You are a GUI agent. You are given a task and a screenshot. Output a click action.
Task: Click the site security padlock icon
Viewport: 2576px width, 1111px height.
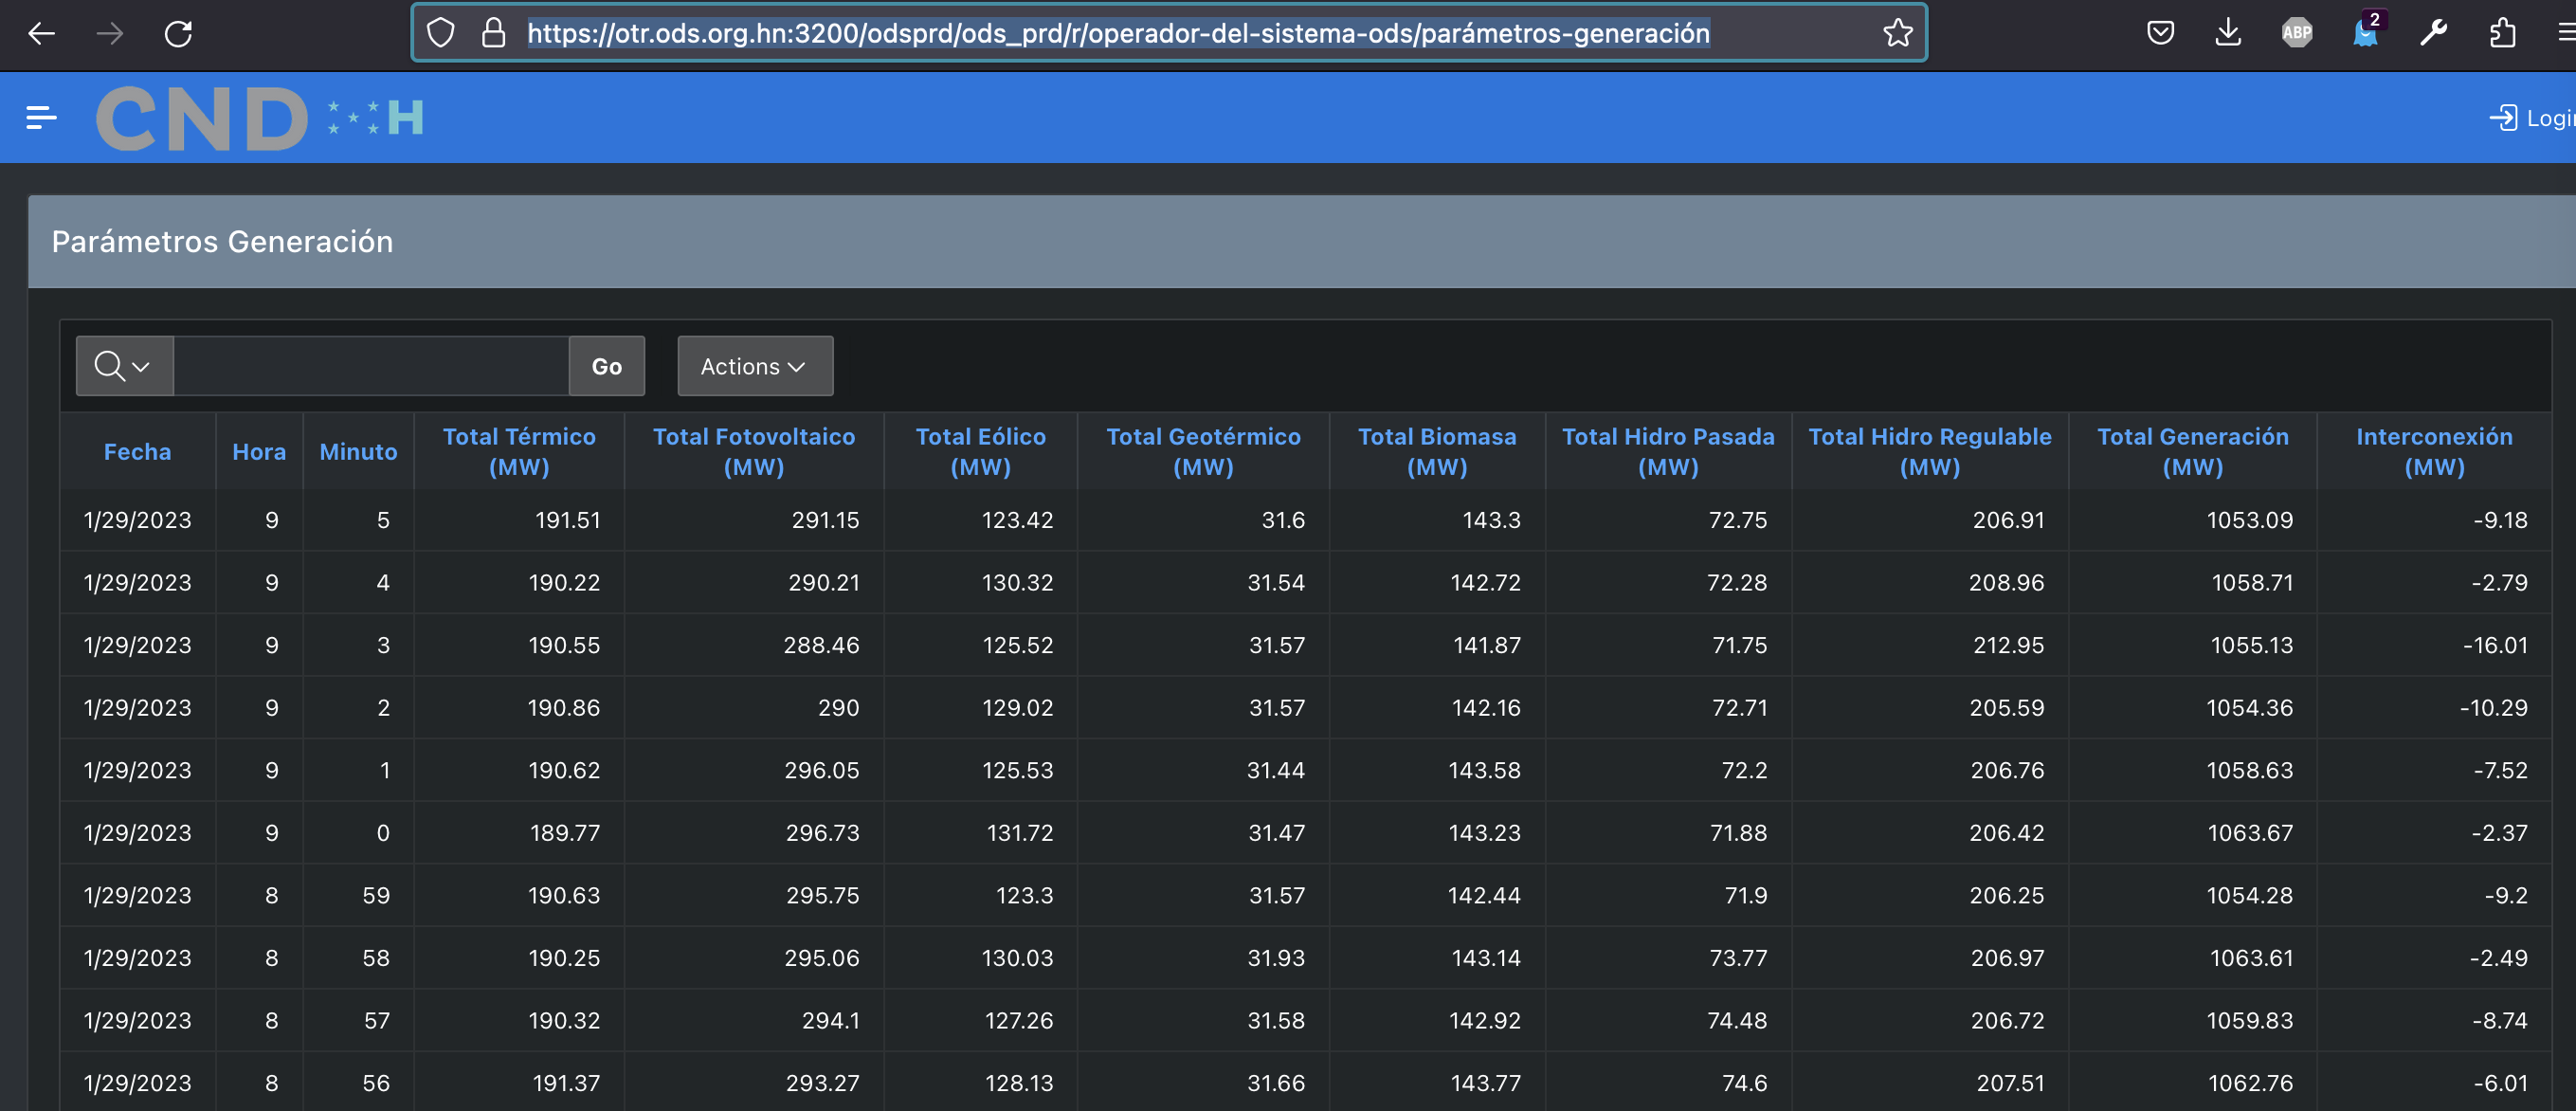[x=493, y=33]
